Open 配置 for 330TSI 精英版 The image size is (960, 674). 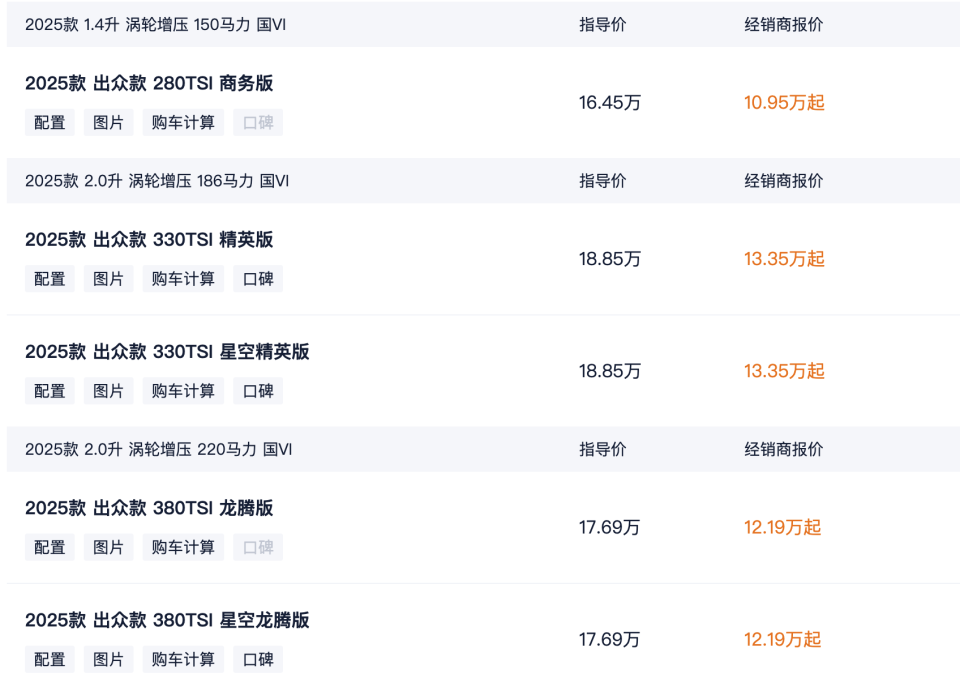[x=50, y=279]
